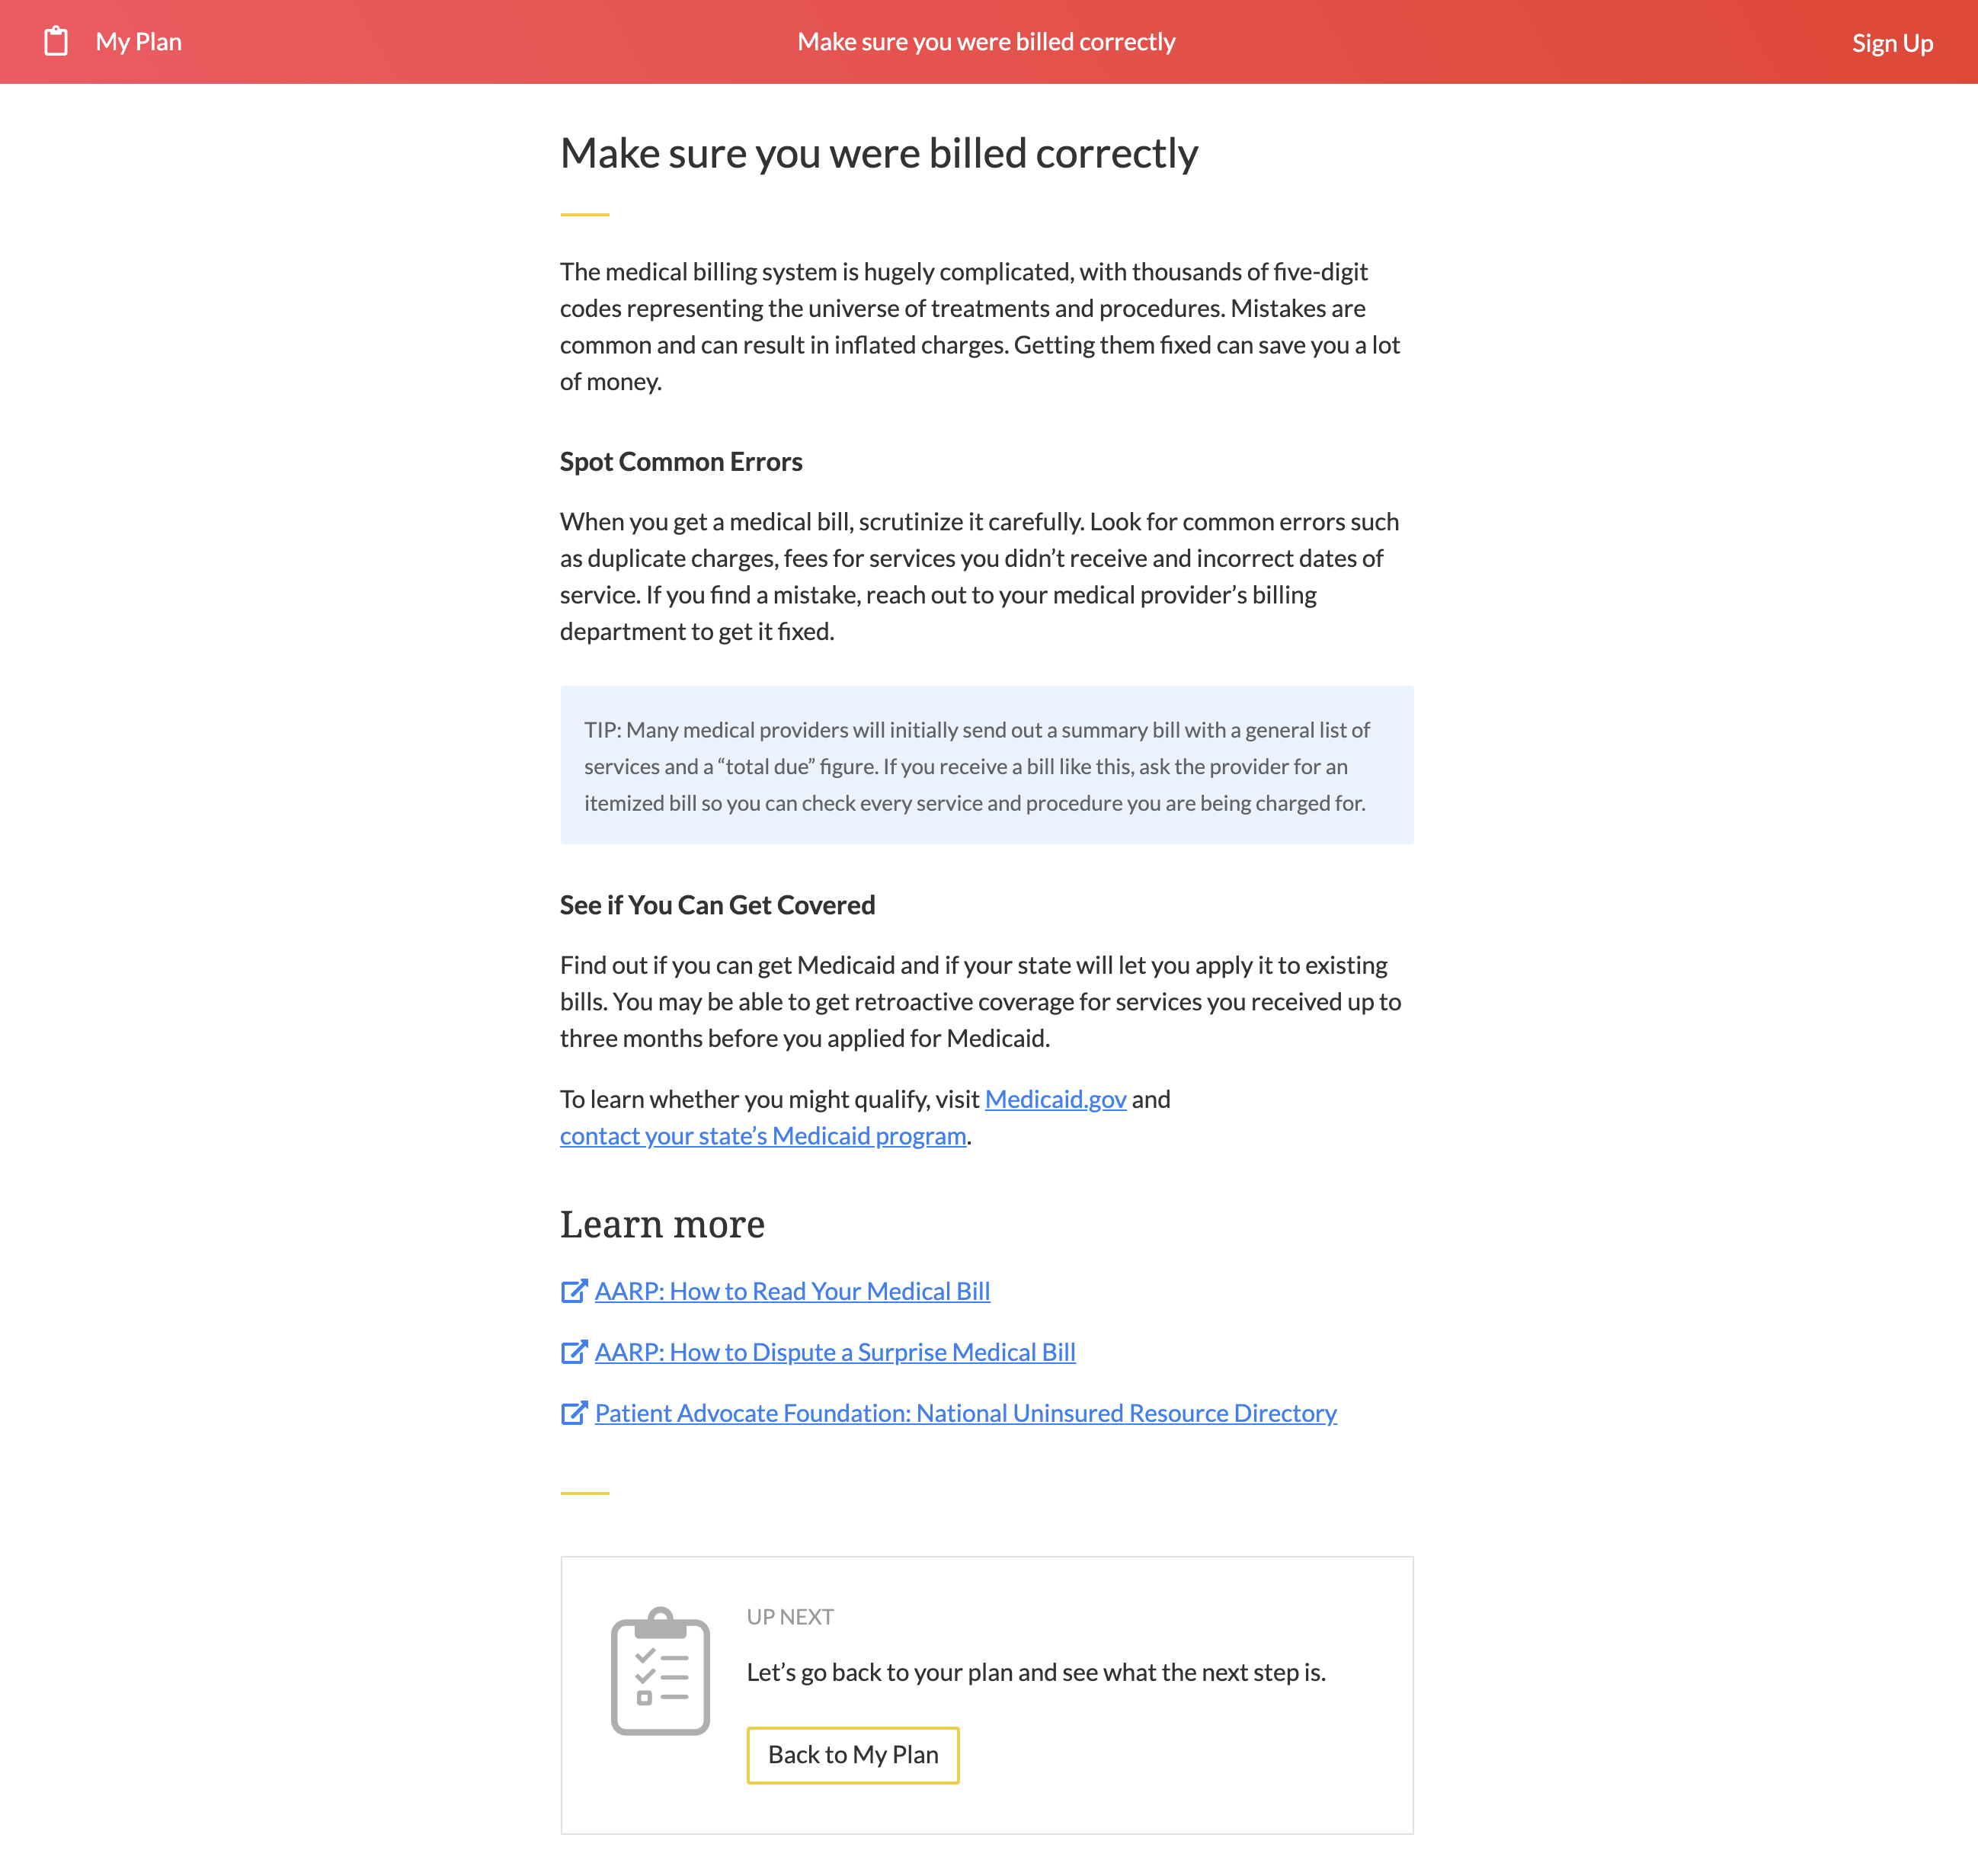Image resolution: width=1978 pixels, height=1876 pixels.
Task: Click the checklist clipboard icon in Up Next
Action: 660,1671
